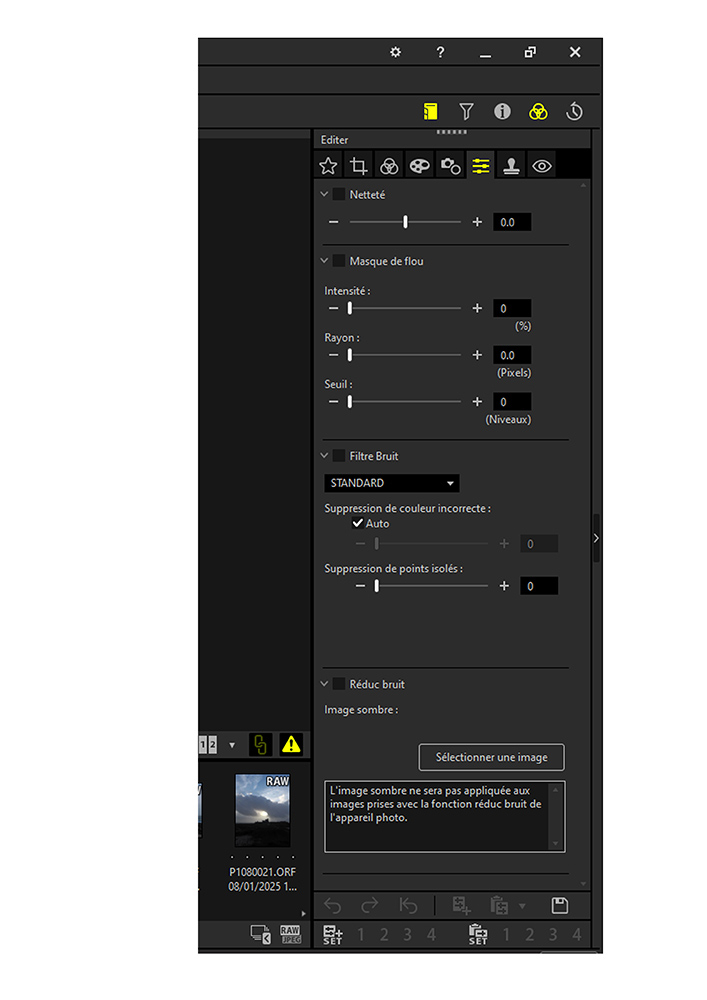
Task: Click plus button for Netteté slider
Action: [477, 222]
